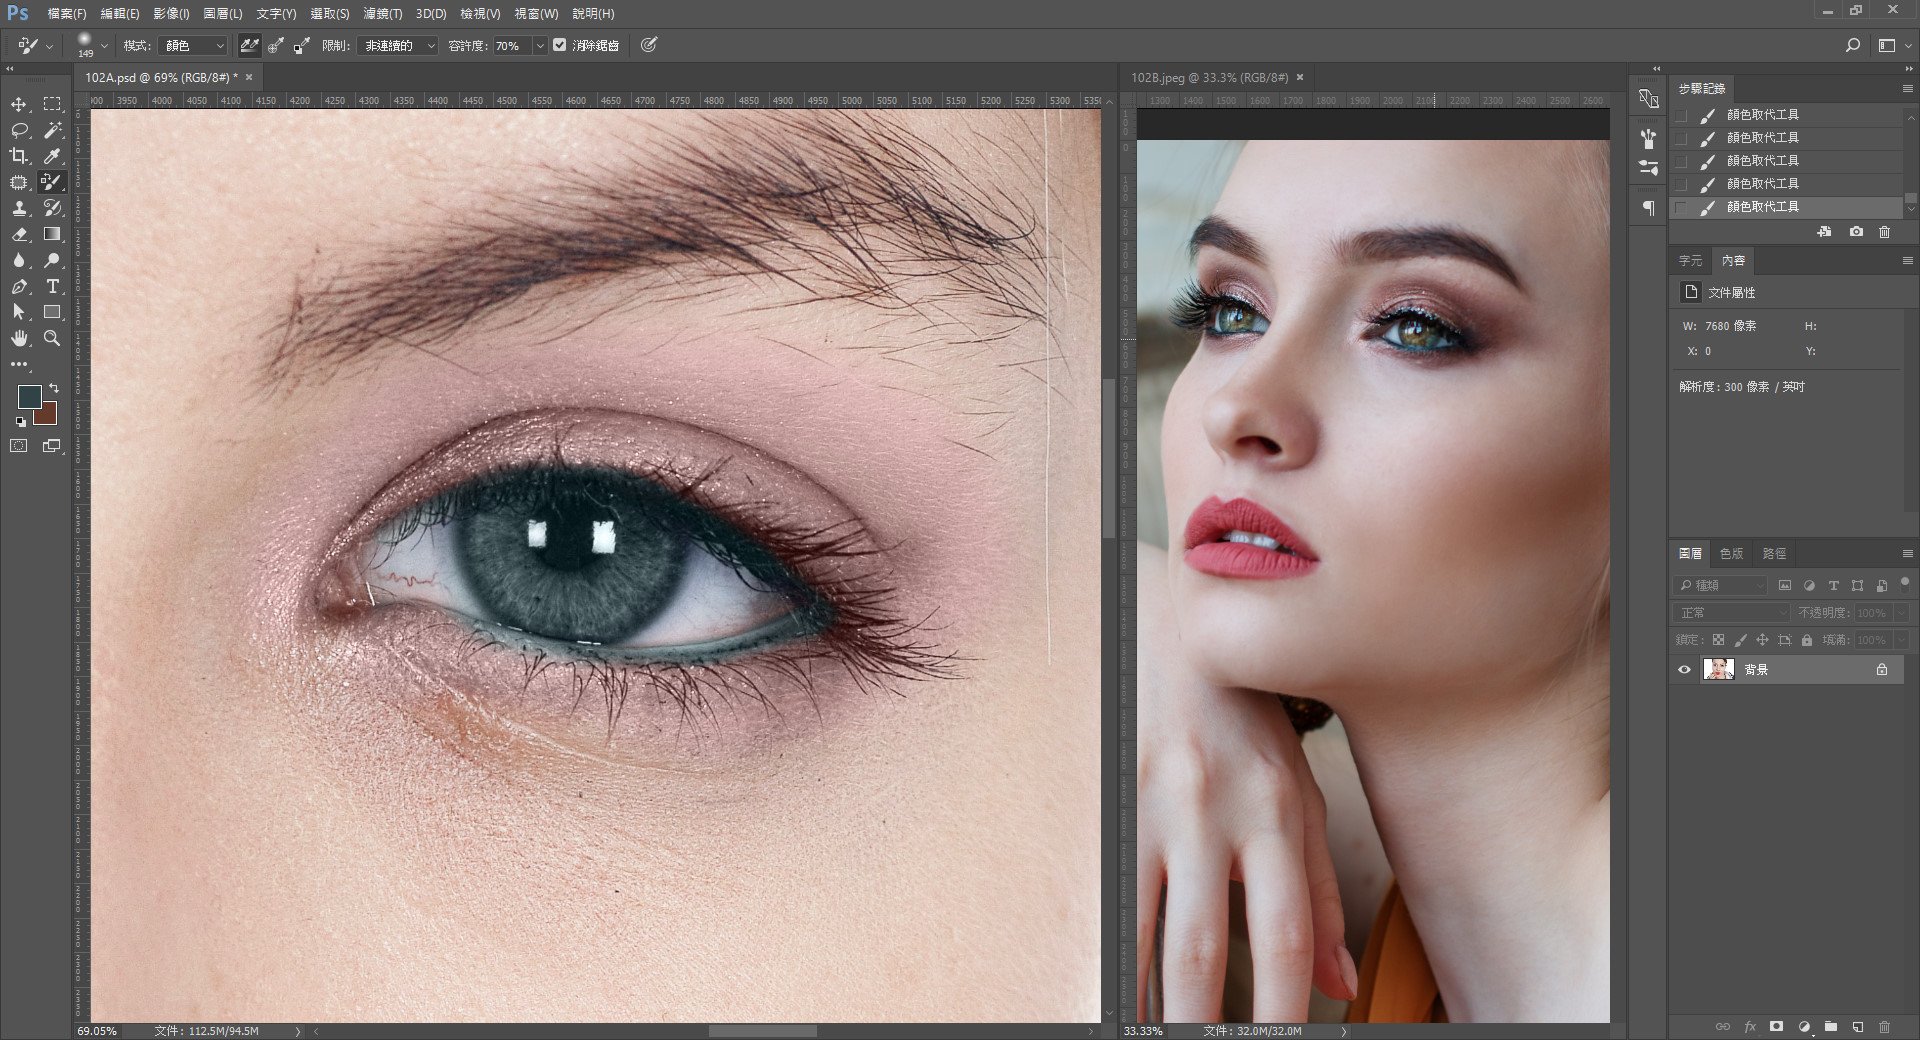The width and height of the screenshot is (1920, 1040).
Task: Create new fill or adjustment layer button
Action: (1804, 1026)
